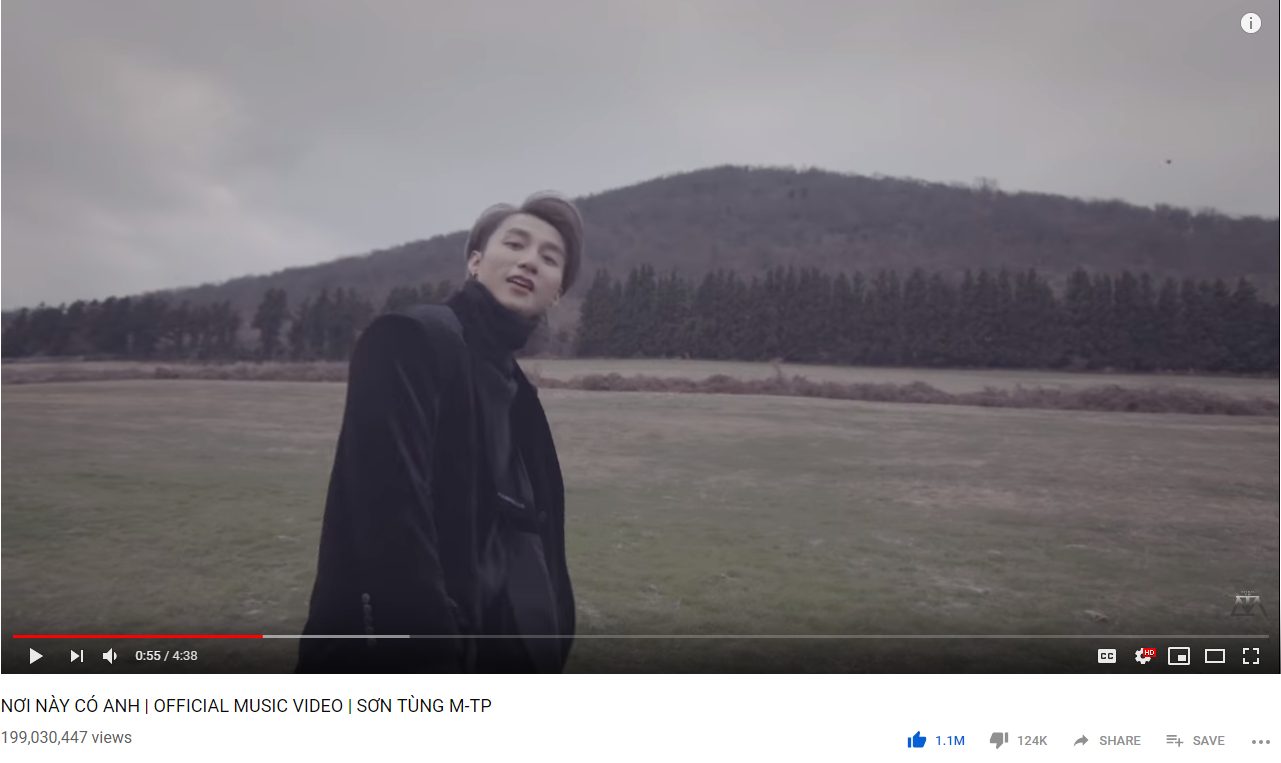Play the paused music video
Viewport: 1281px width, 763px height.
pos(35,656)
